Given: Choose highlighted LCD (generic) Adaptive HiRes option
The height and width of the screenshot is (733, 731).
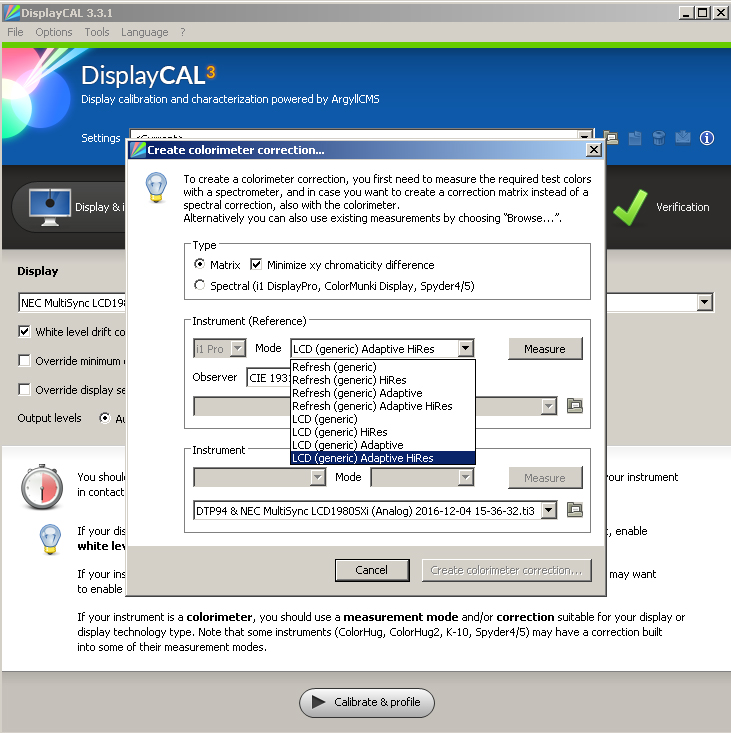Looking at the screenshot, I should tap(383, 458).
